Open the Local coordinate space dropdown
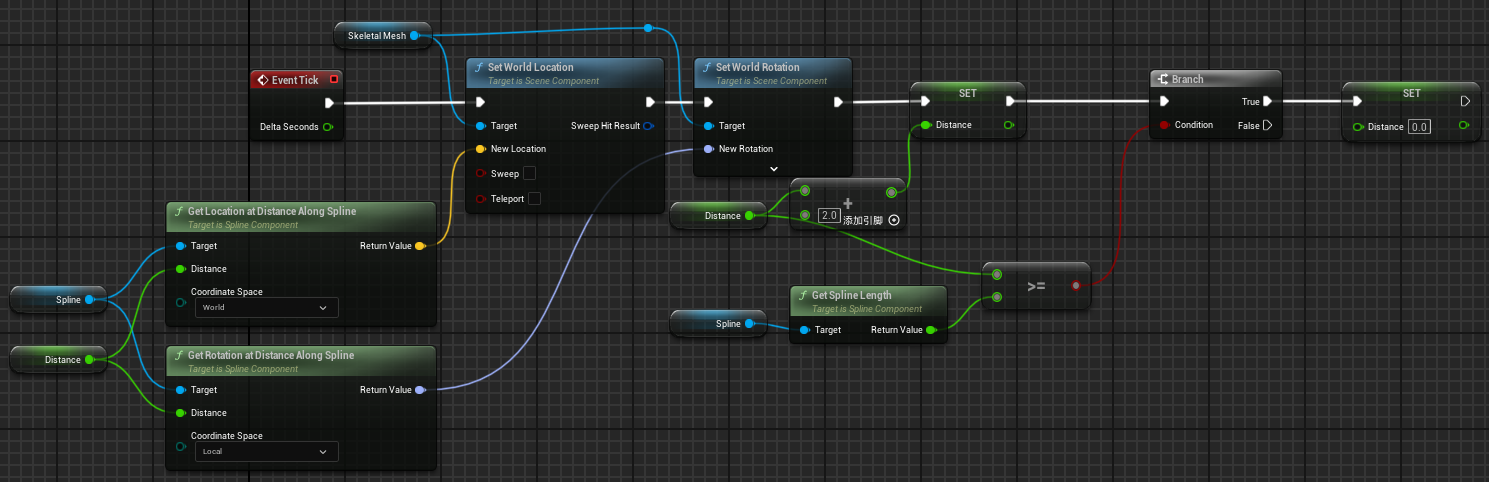Screen dimensions: 1489x482 [x=266, y=452]
